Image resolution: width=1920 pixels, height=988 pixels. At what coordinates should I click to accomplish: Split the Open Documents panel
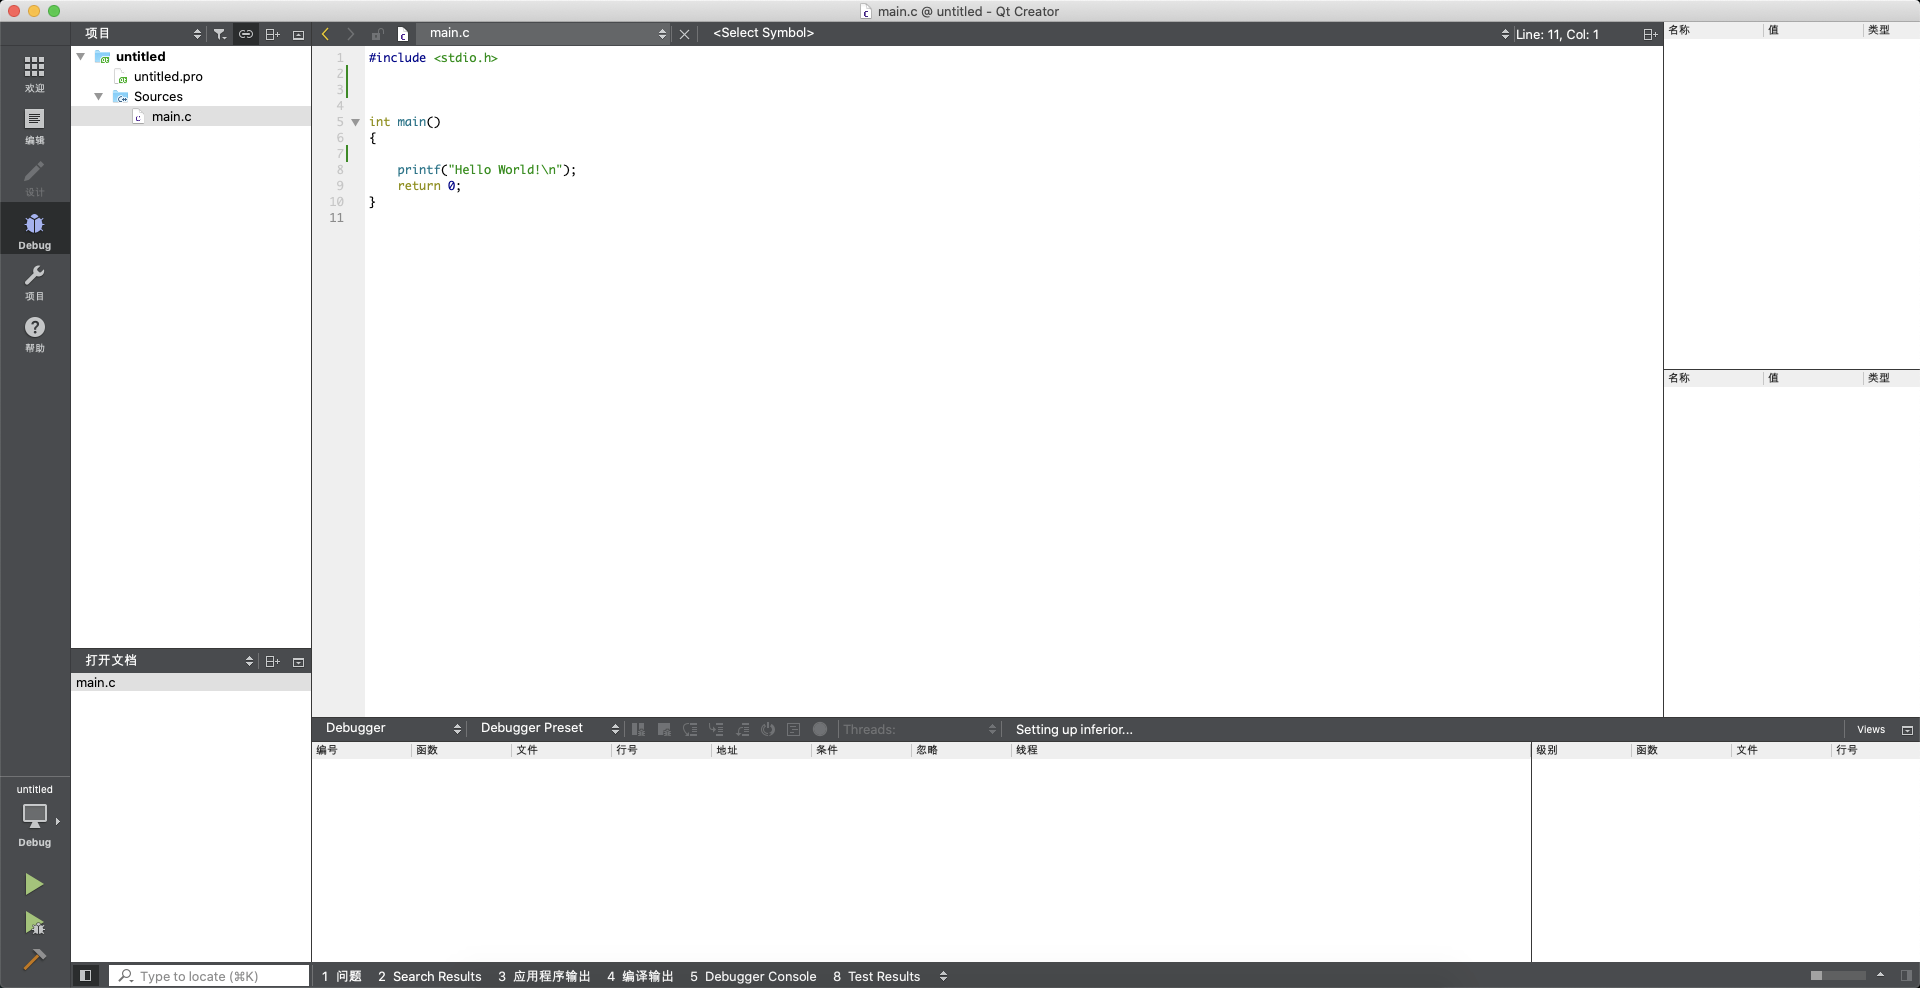[272, 661]
